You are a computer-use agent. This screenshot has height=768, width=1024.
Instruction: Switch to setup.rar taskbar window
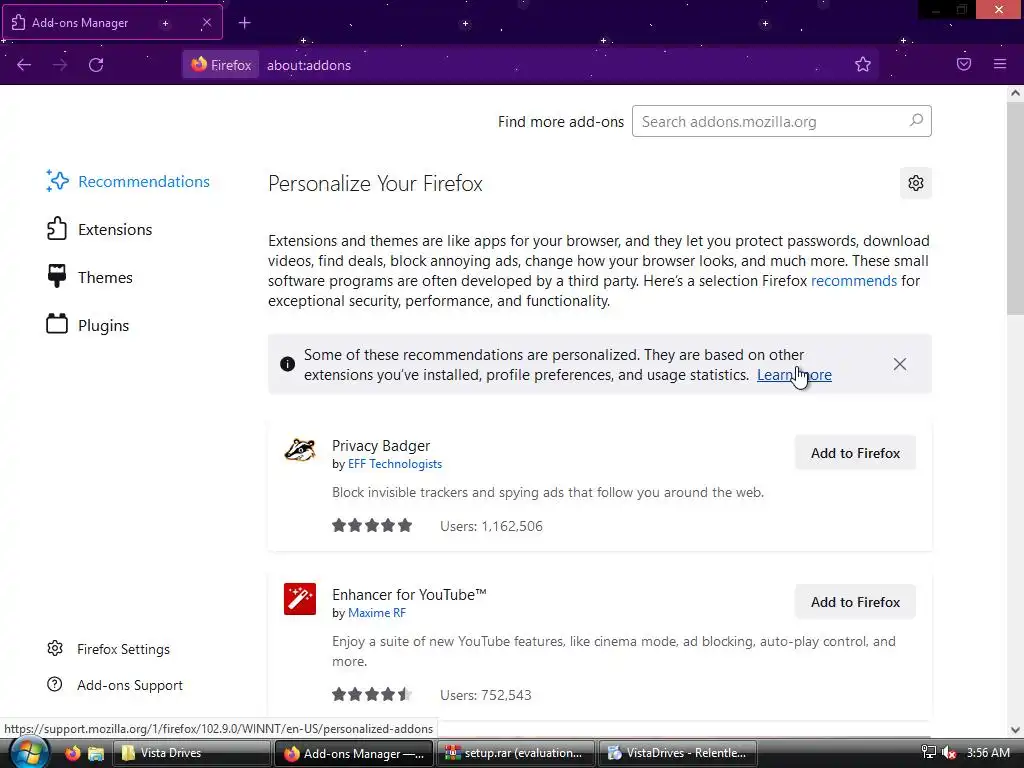click(x=515, y=753)
